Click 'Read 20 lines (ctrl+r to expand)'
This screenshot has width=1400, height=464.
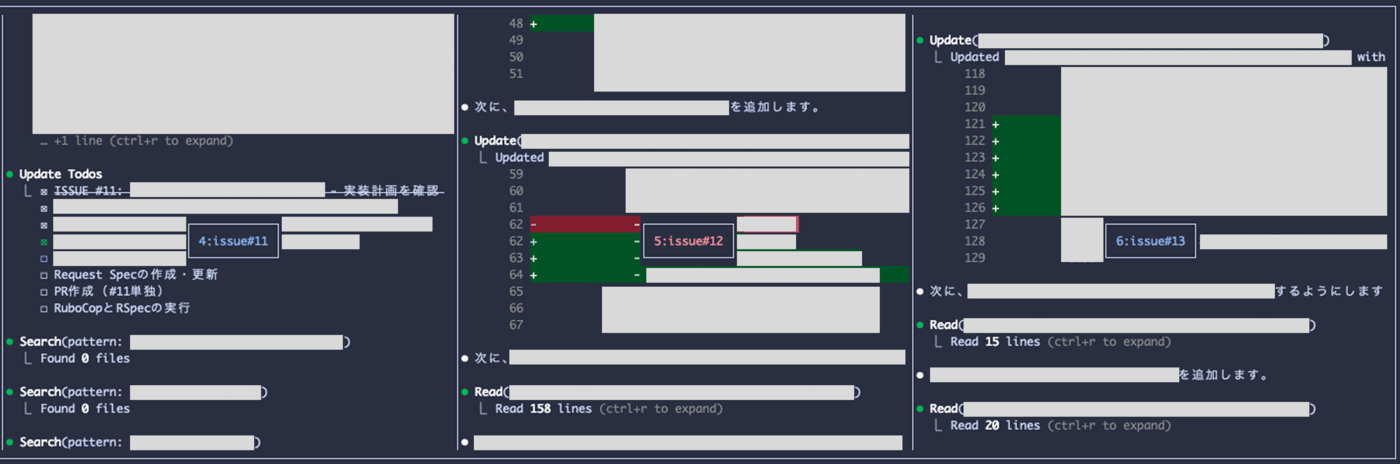click(1059, 425)
